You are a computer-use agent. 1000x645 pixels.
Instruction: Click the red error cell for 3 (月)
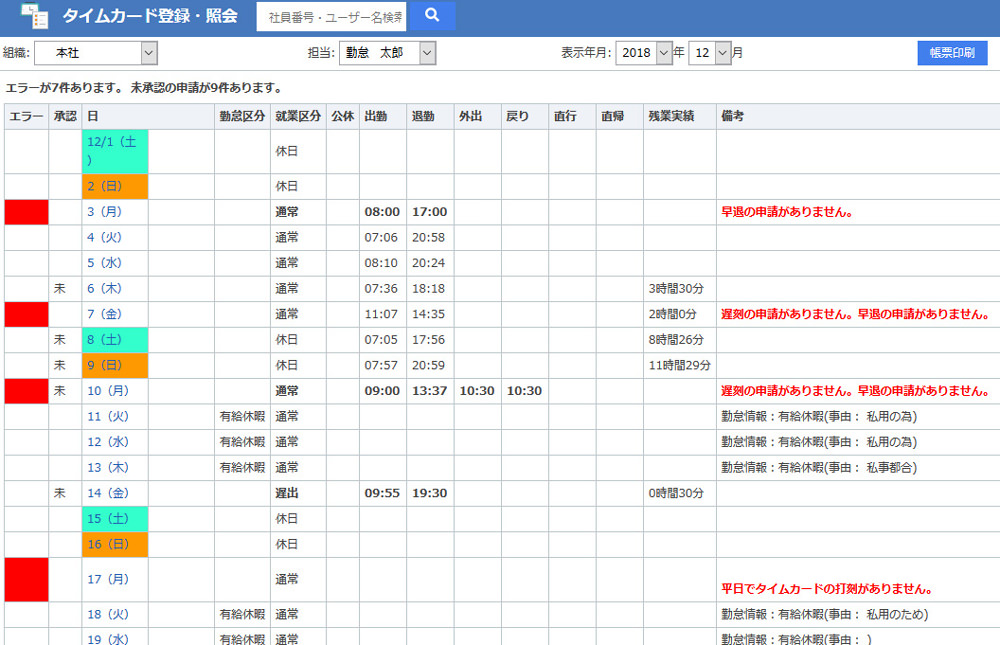(x=26, y=212)
